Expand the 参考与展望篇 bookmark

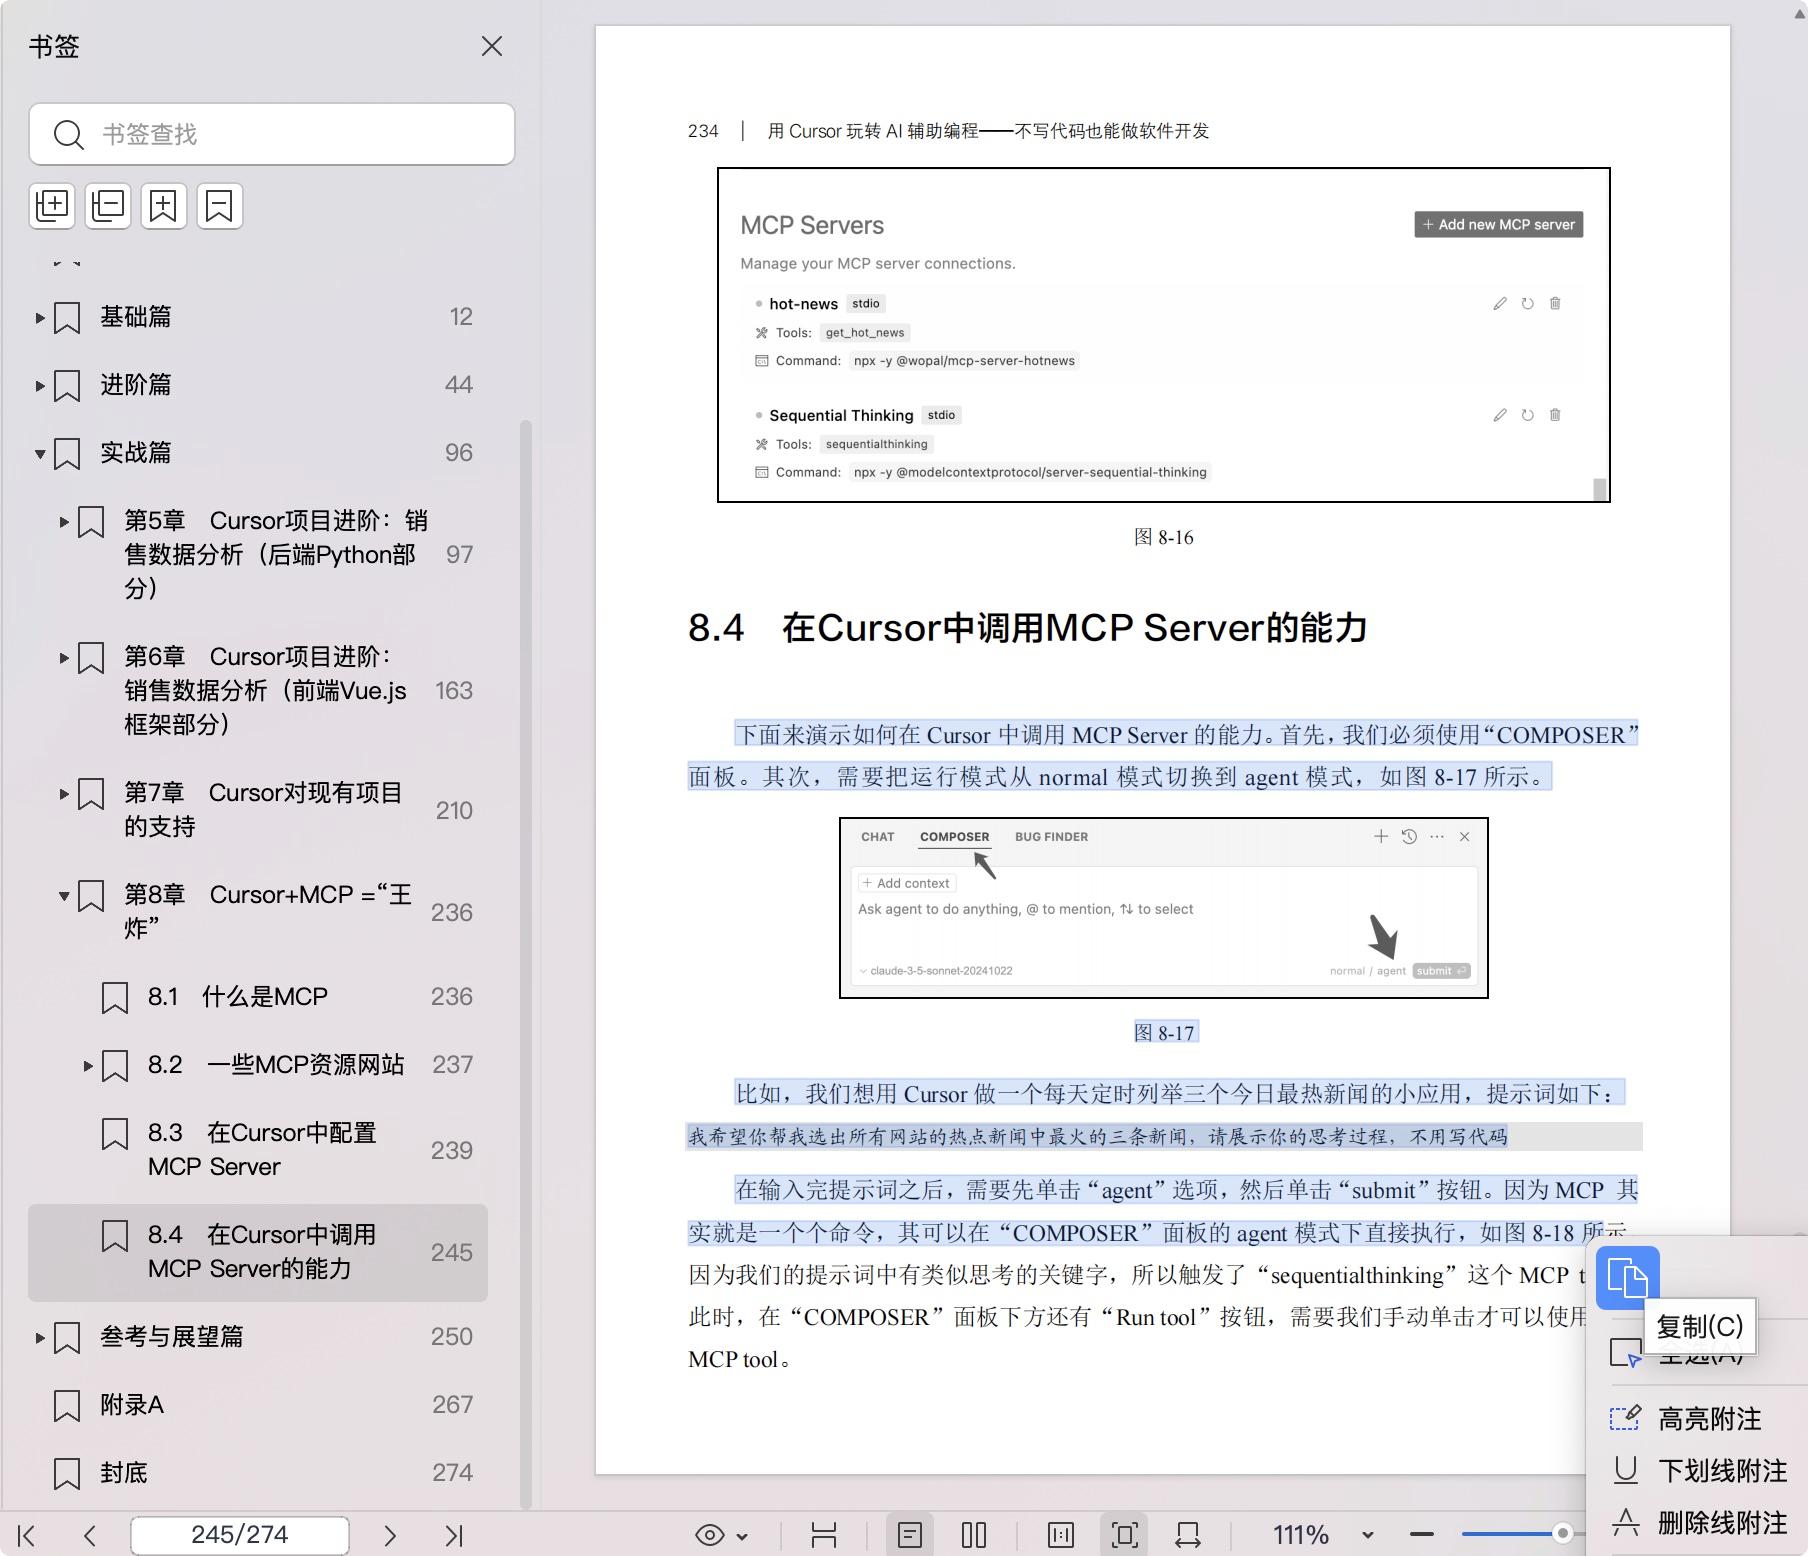pyautogui.click(x=40, y=1338)
